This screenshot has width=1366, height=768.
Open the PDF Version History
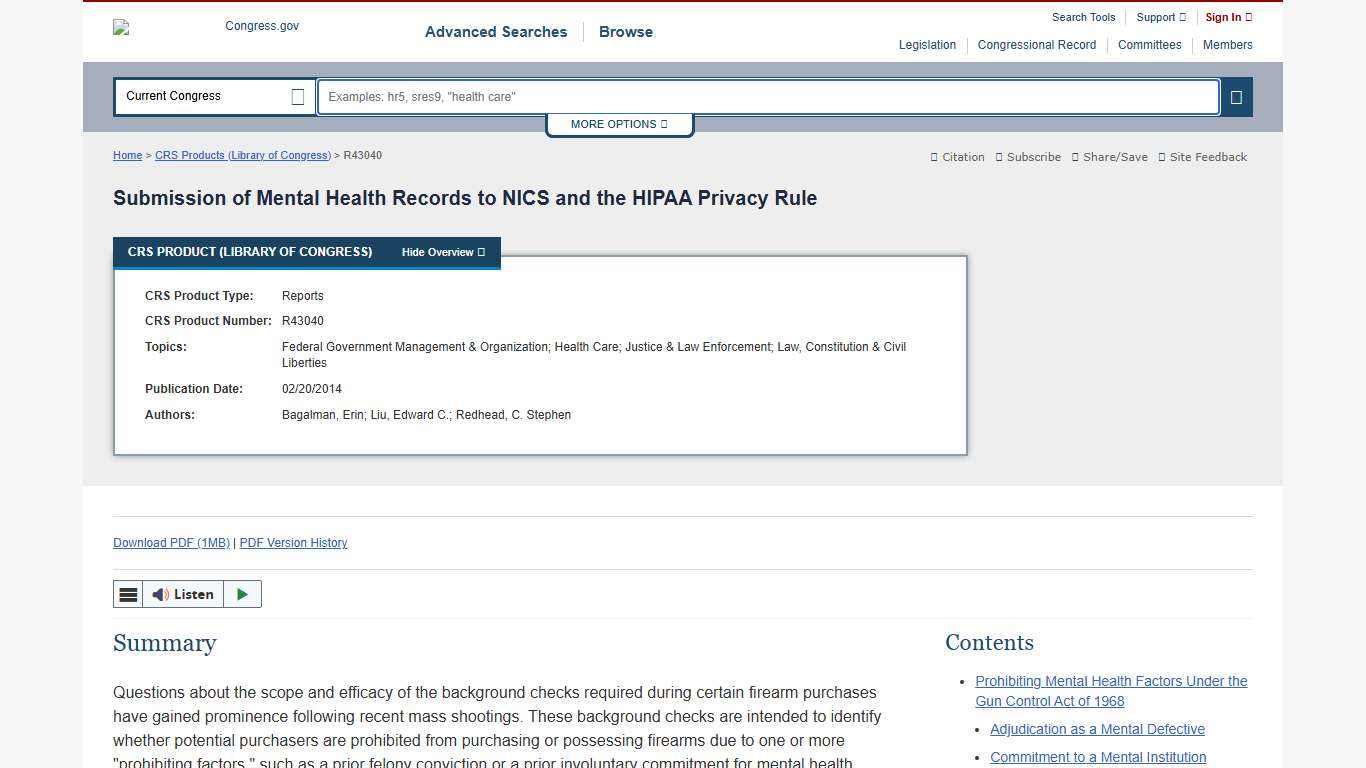click(x=293, y=543)
